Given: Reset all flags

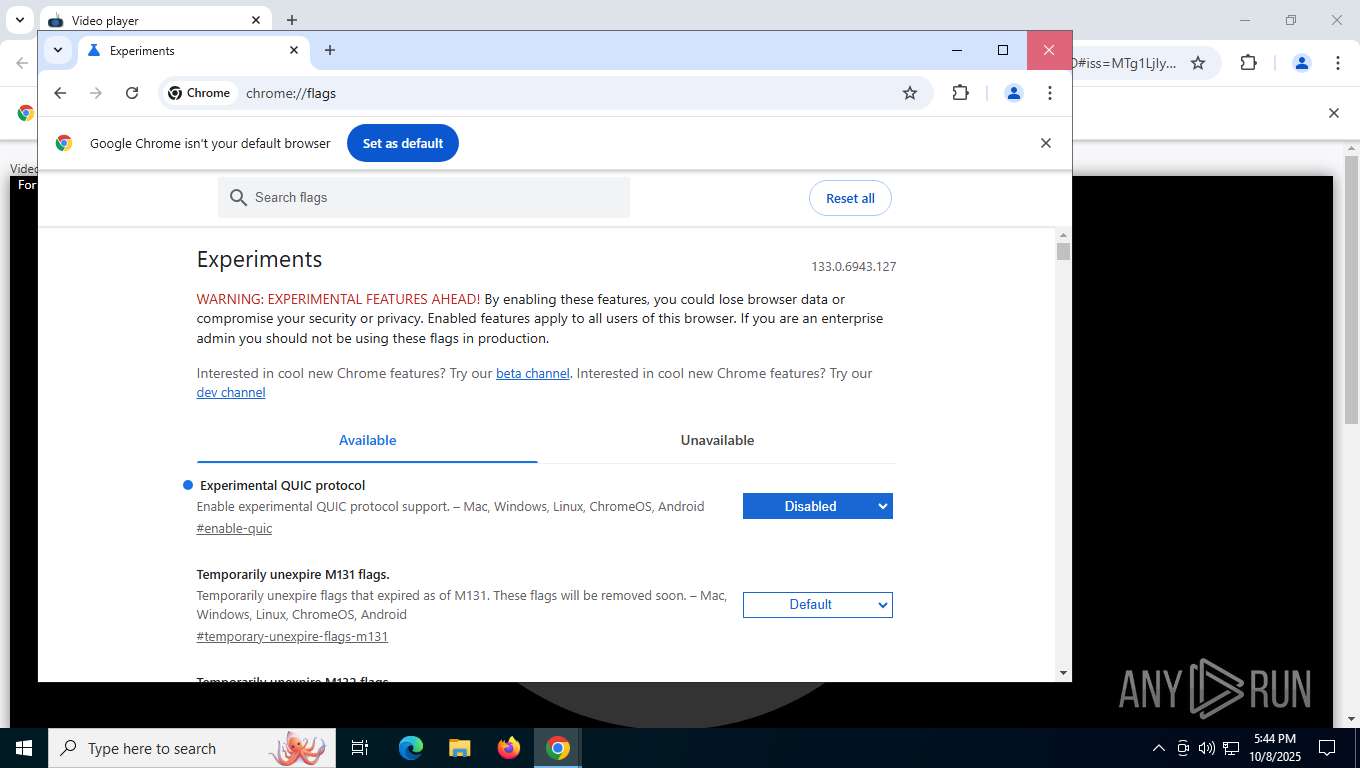Looking at the screenshot, I should coord(850,198).
